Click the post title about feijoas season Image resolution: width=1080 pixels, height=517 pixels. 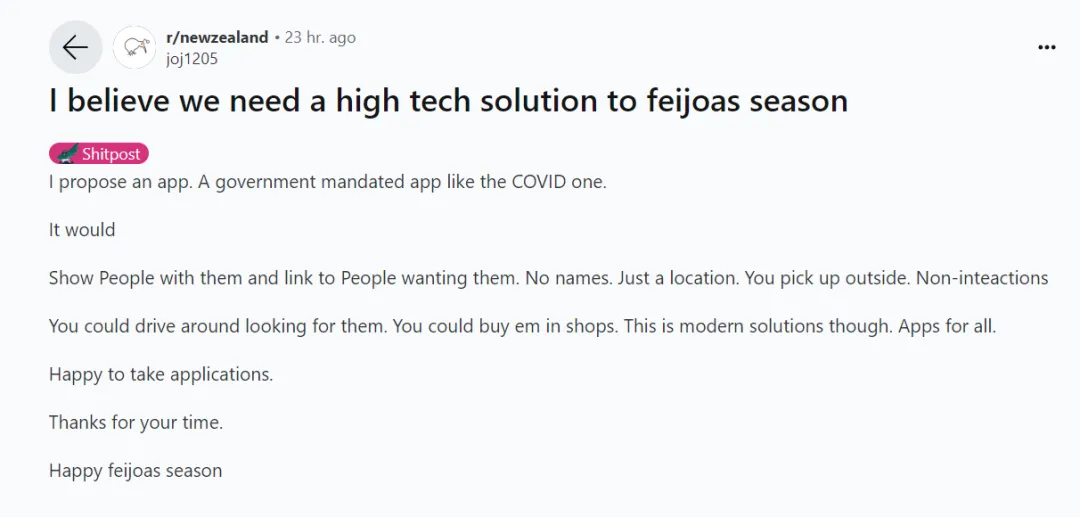coord(448,100)
